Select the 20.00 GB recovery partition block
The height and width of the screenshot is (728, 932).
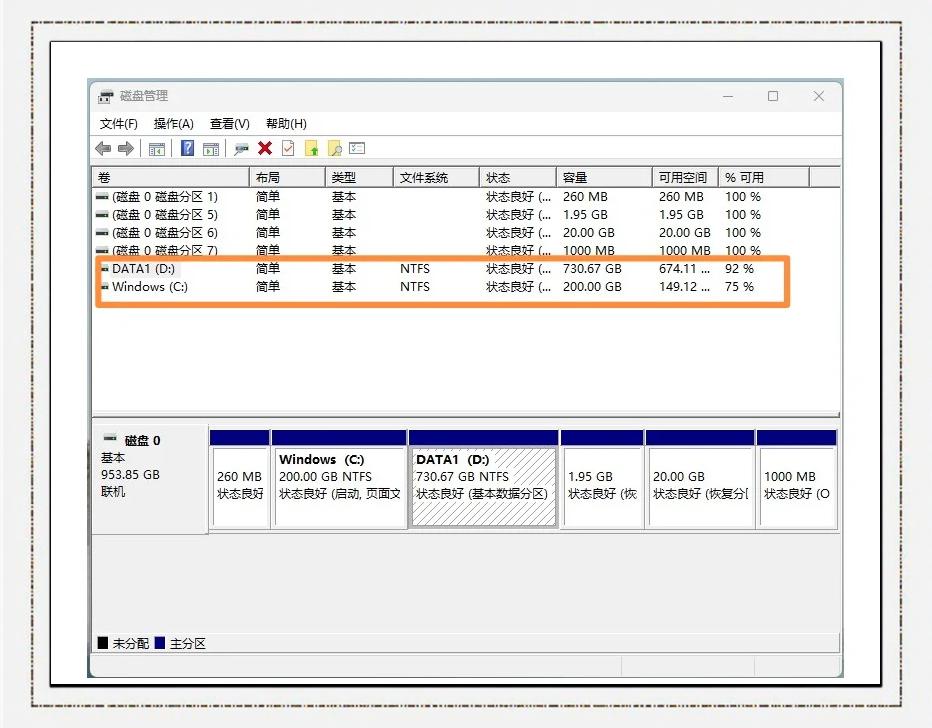[700, 485]
